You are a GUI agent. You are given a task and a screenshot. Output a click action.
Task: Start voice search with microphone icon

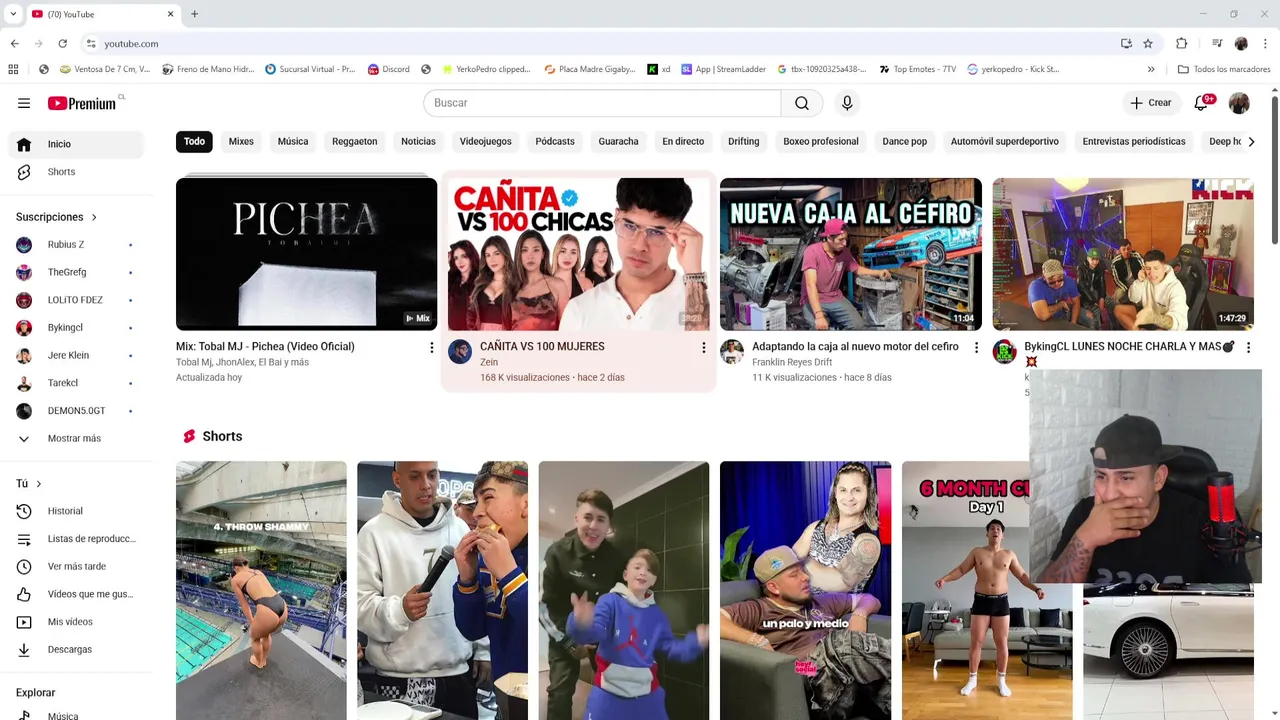point(847,103)
